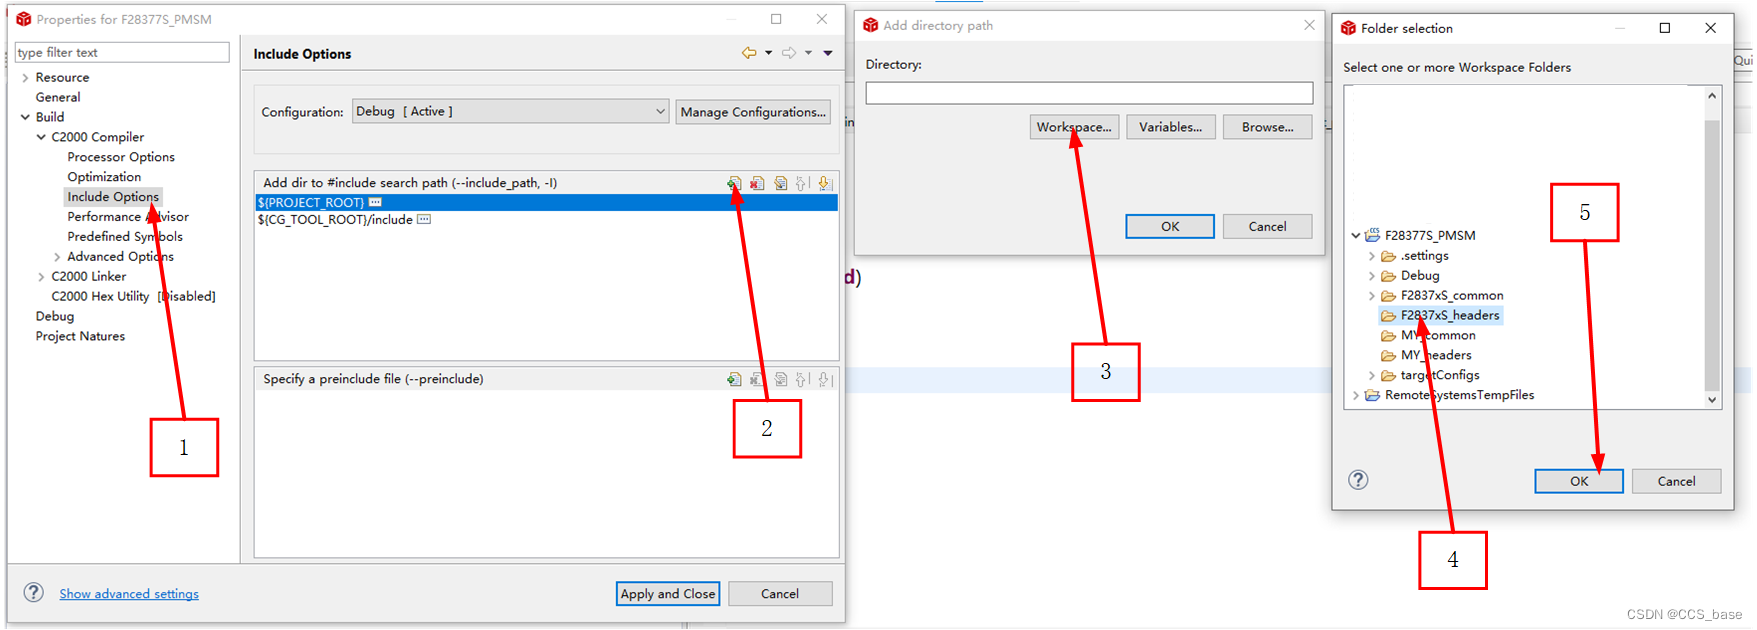The image size is (1757, 630).
Task: Click the Variables... button
Action: [x=1171, y=127]
